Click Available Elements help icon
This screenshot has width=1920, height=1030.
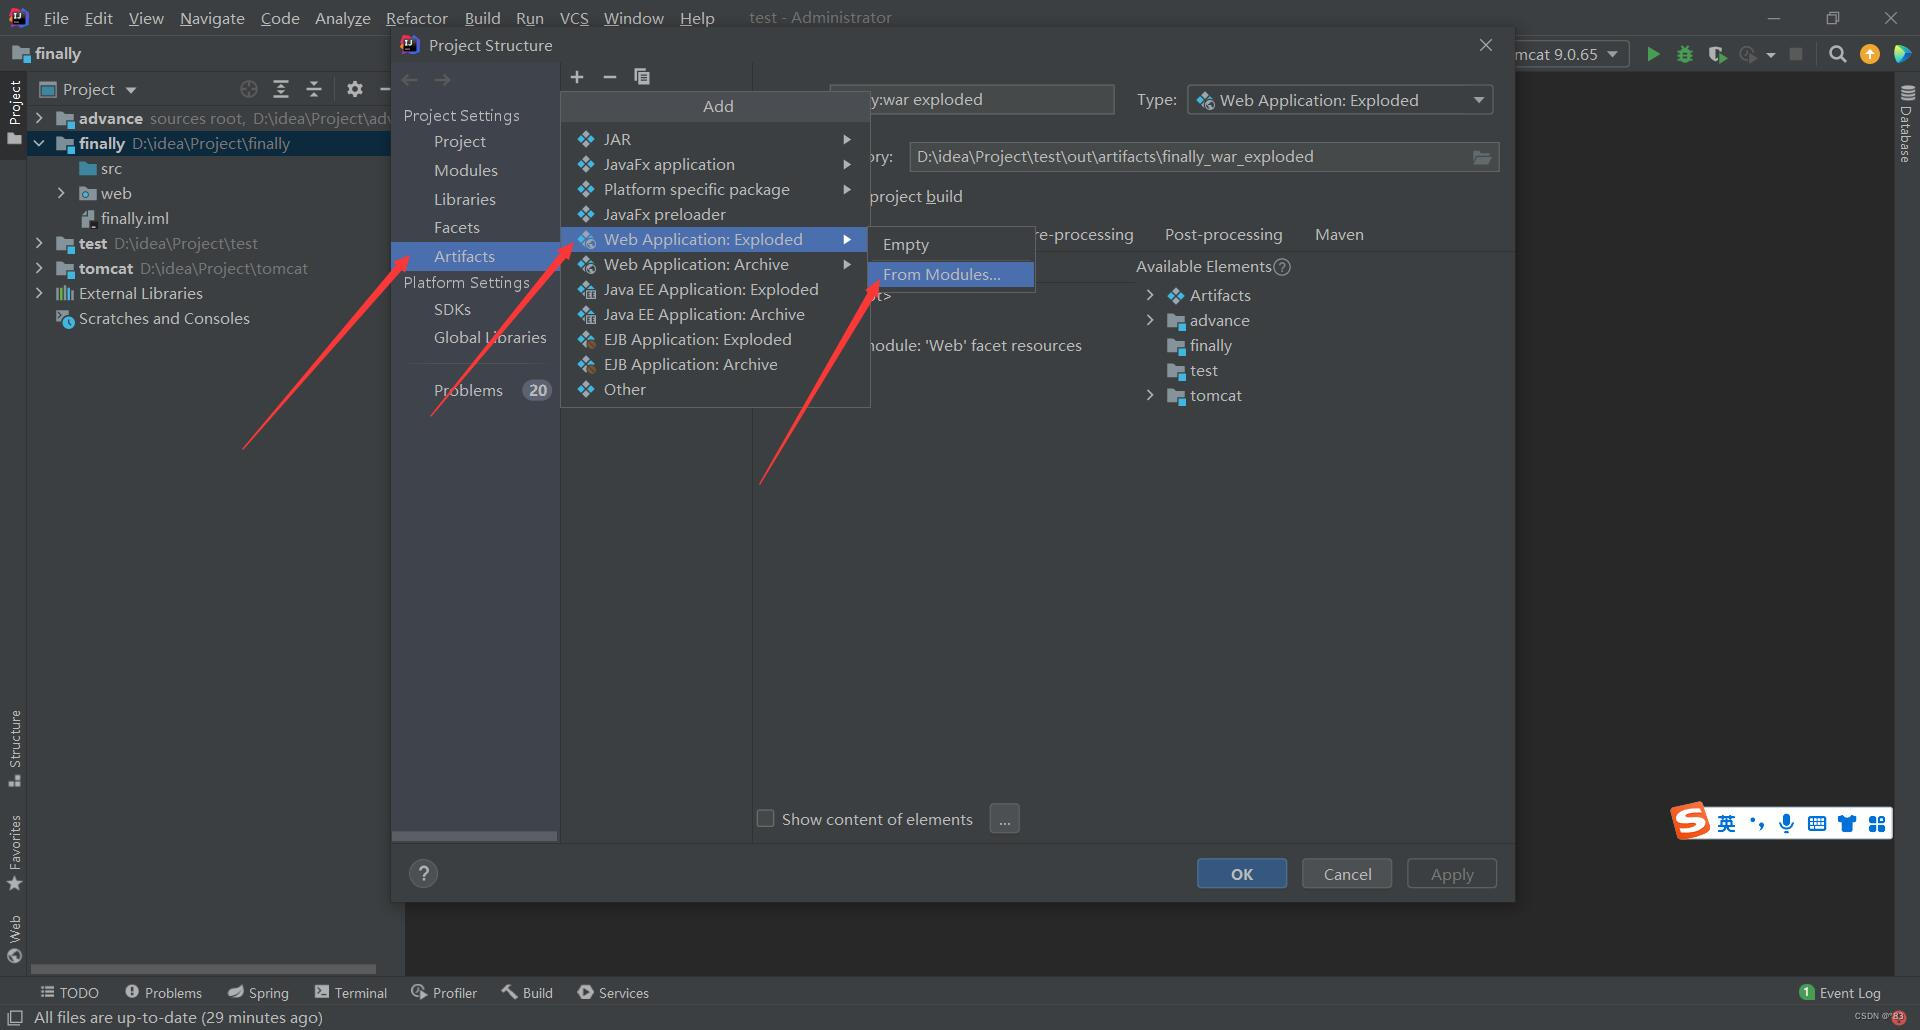click(1283, 267)
